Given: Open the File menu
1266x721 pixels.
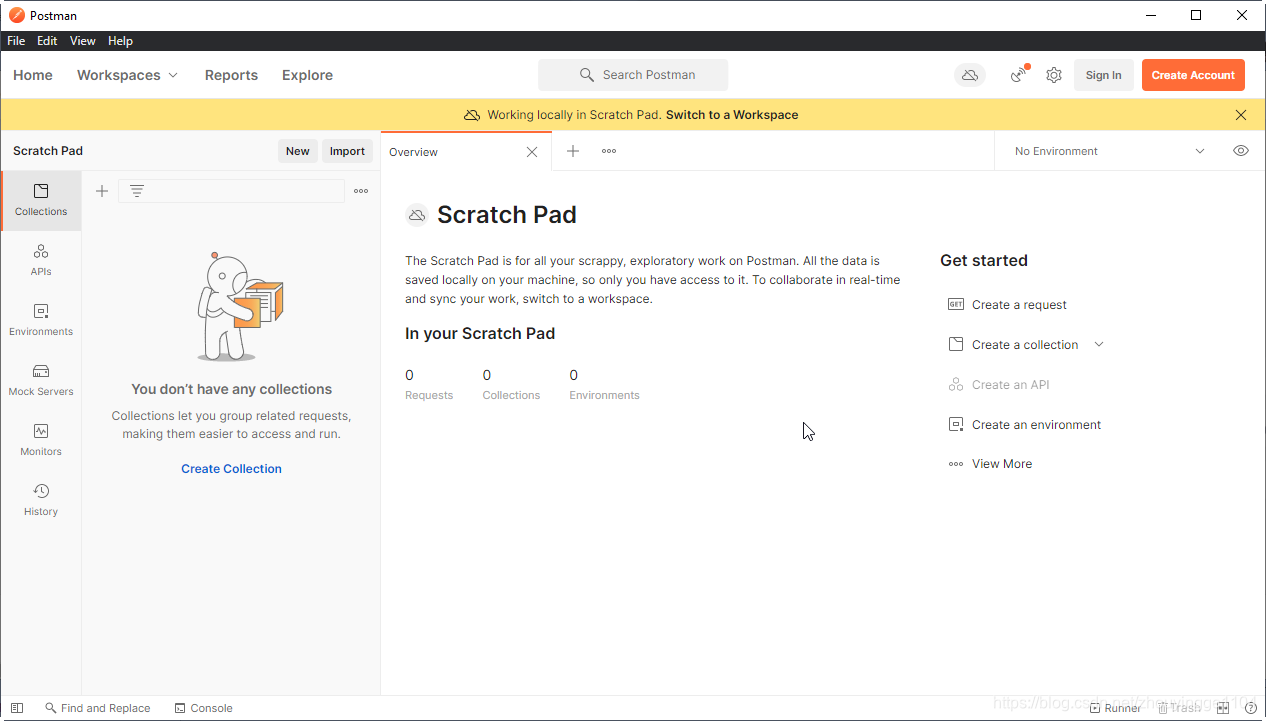Looking at the screenshot, I should [x=15, y=40].
